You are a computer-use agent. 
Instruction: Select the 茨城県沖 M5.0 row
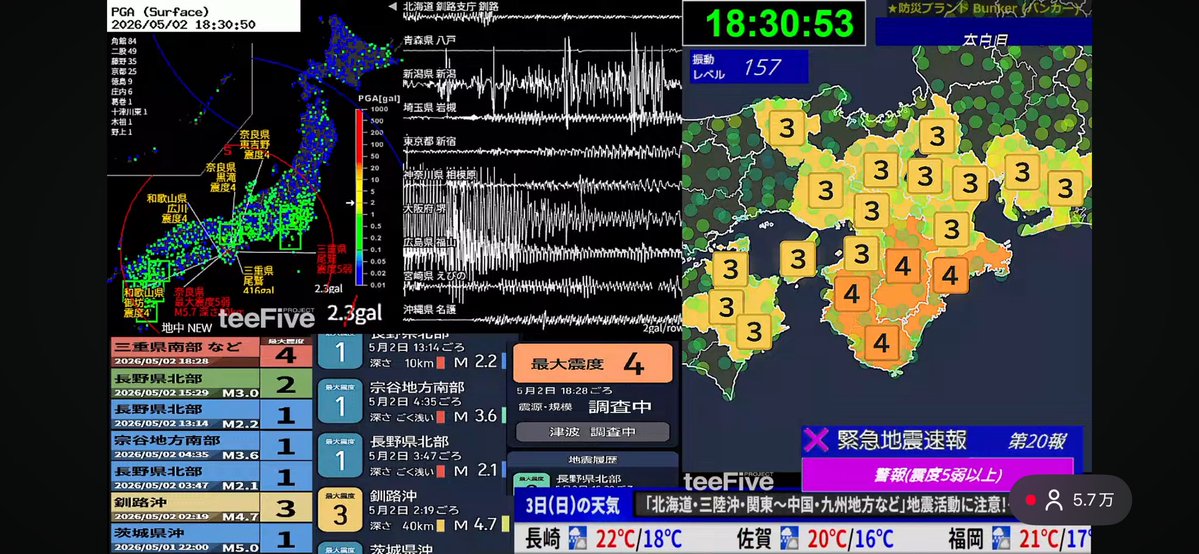(212, 538)
